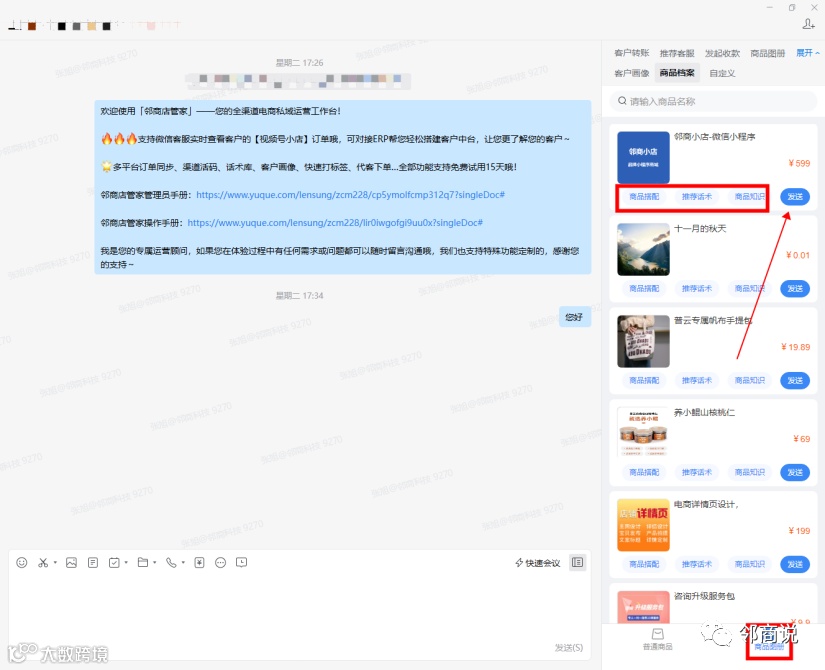Switch to 发起收款 tab
Screen dimensions: 825x670
point(722,53)
